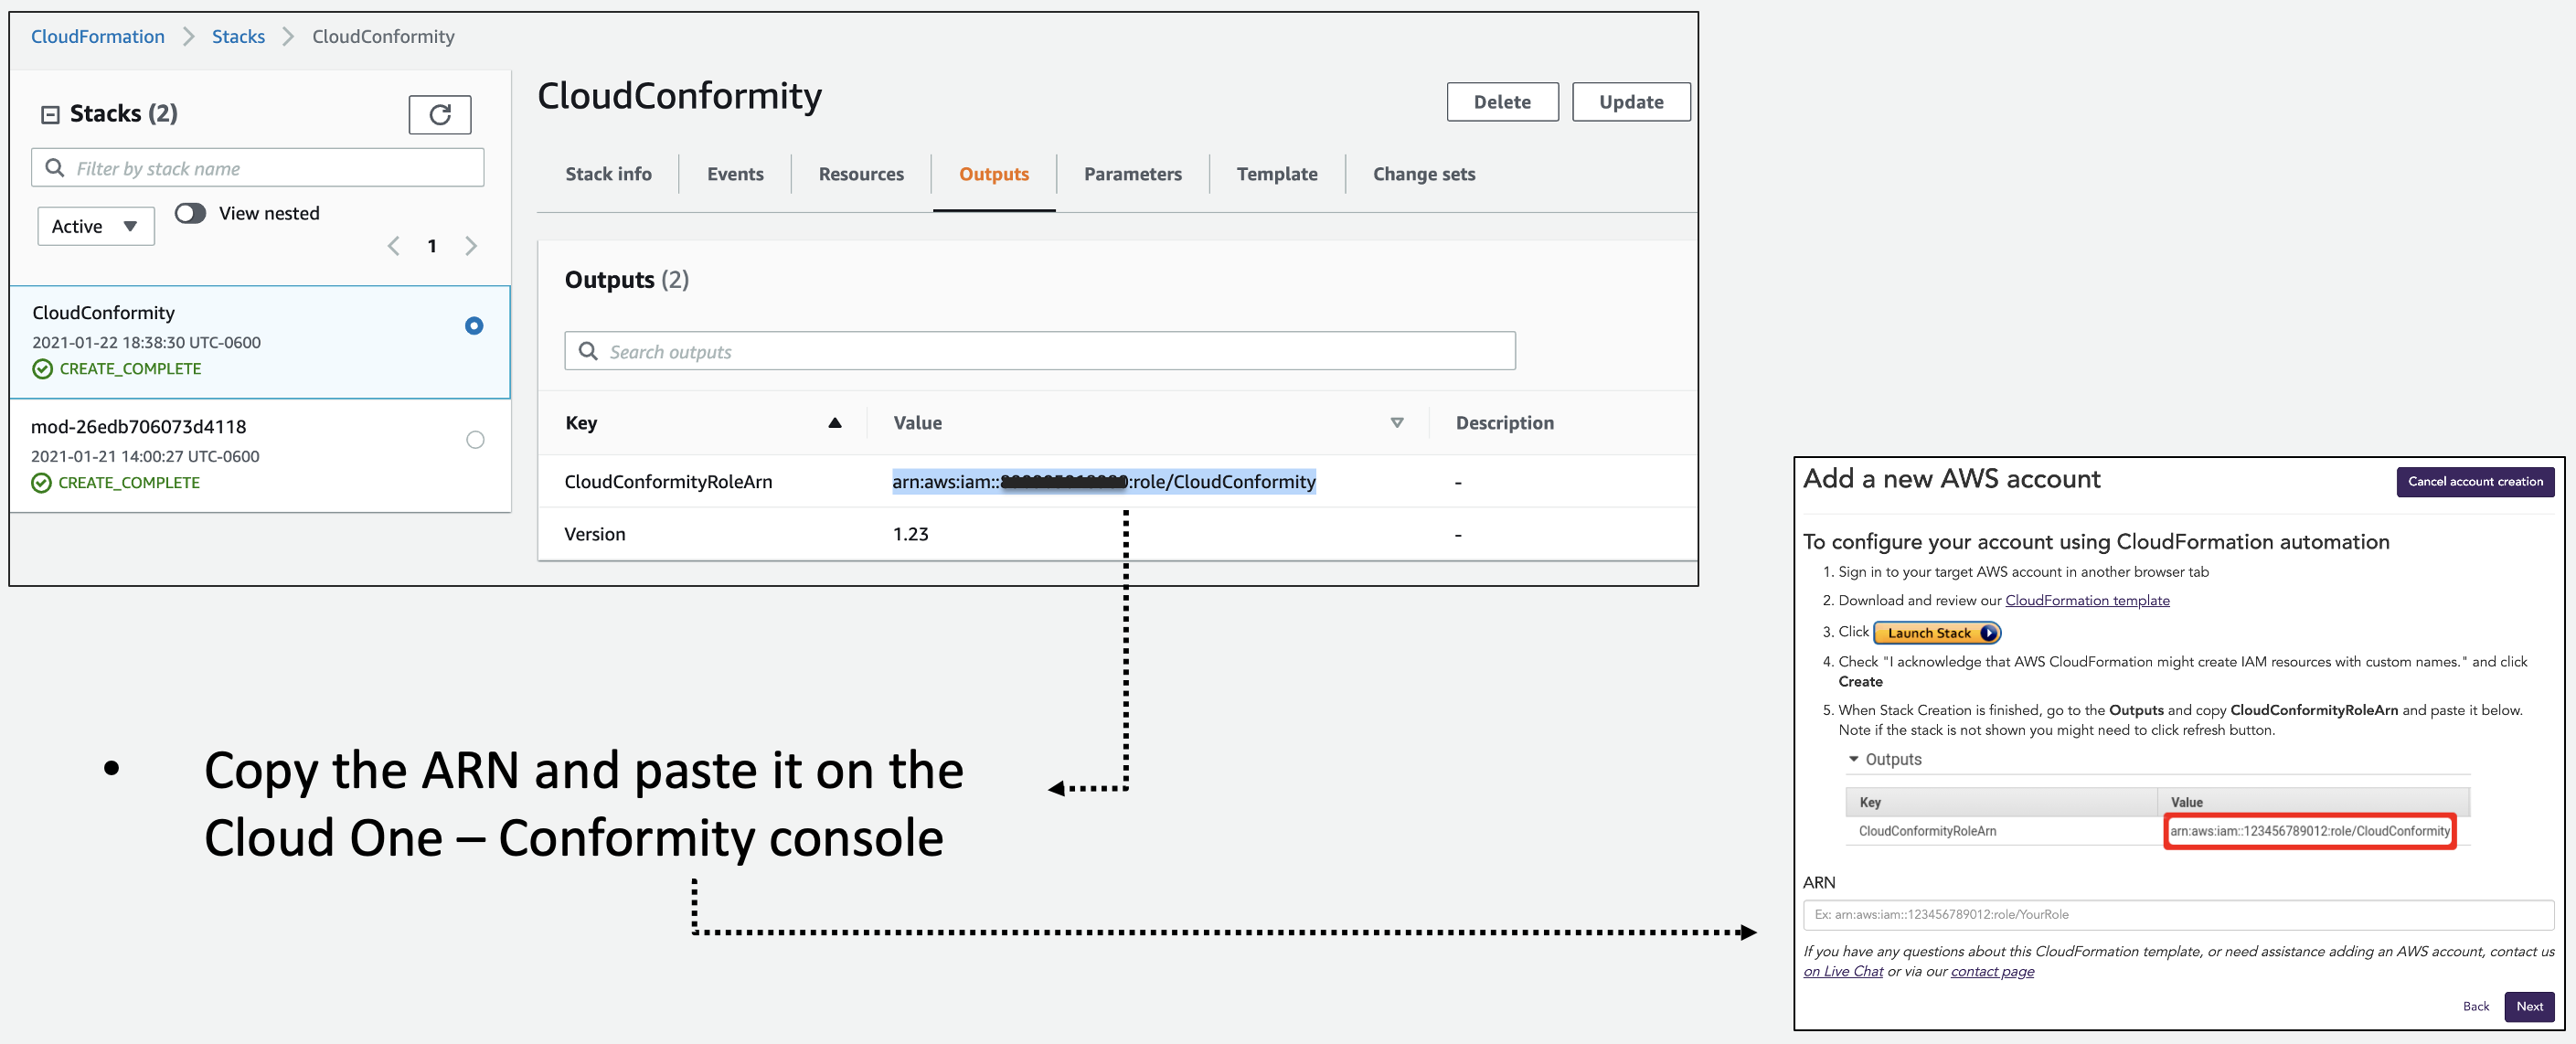Open the Stack info tab
Image resolution: width=2576 pixels, height=1044 pixels.
coord(608,174)
